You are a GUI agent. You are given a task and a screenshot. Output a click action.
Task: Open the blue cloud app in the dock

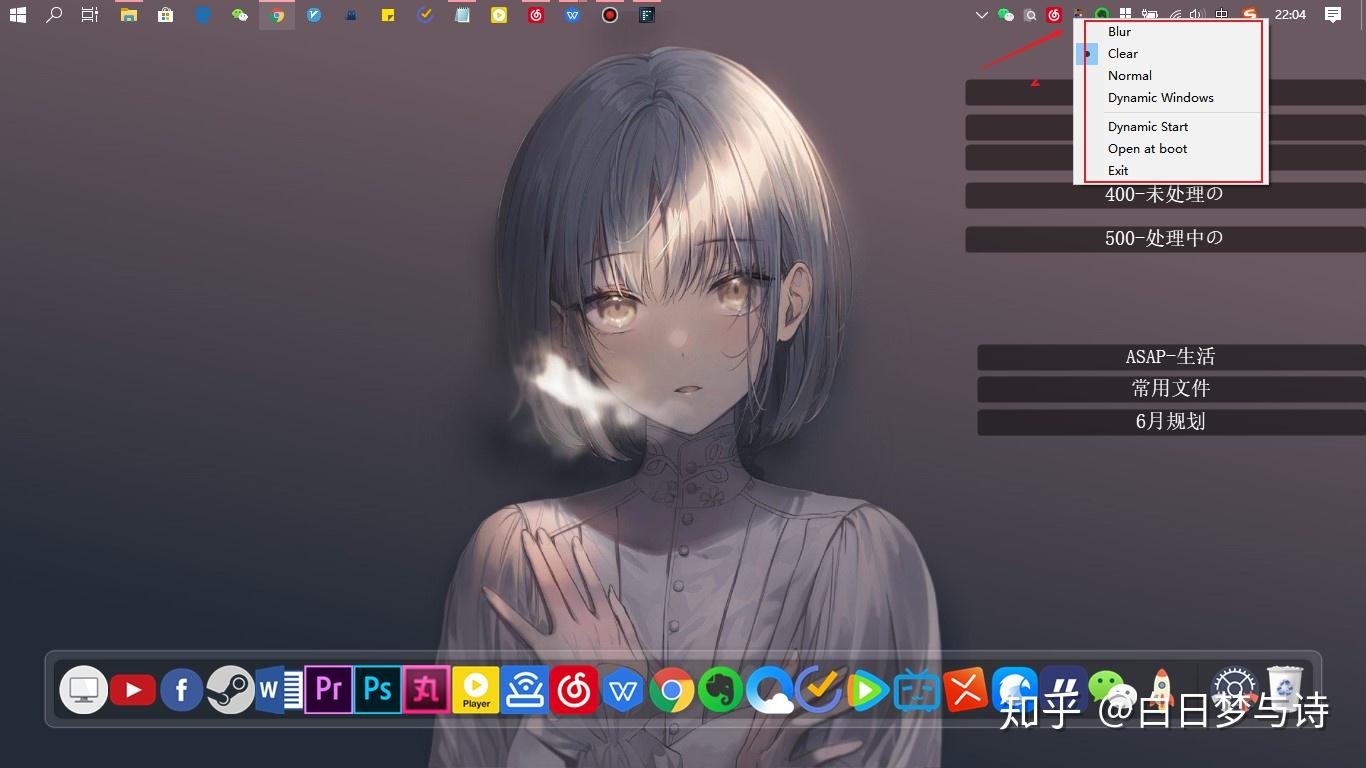click(770, 690)
